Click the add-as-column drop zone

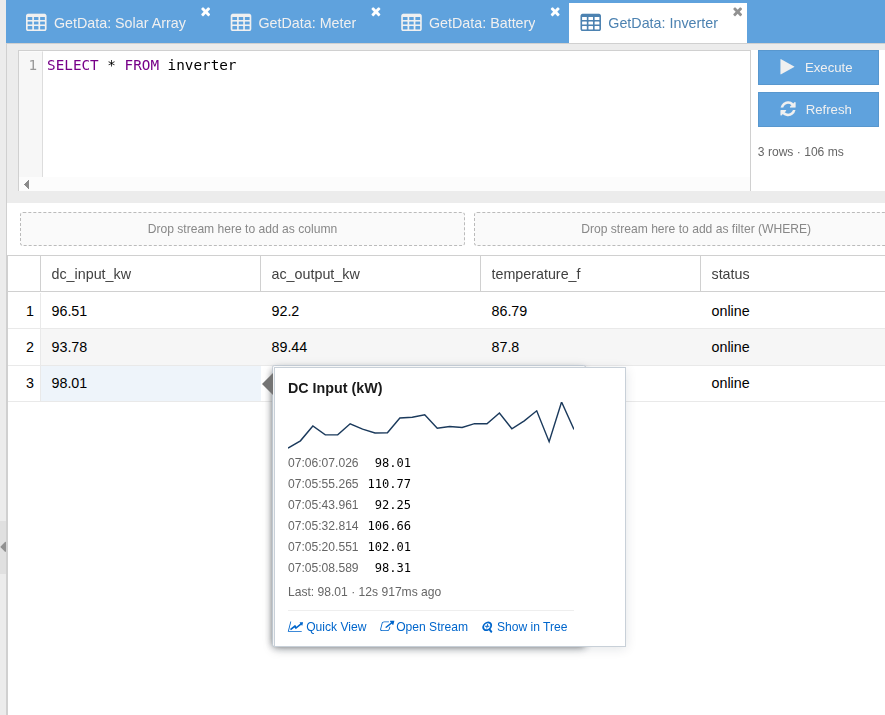(242, 229)
